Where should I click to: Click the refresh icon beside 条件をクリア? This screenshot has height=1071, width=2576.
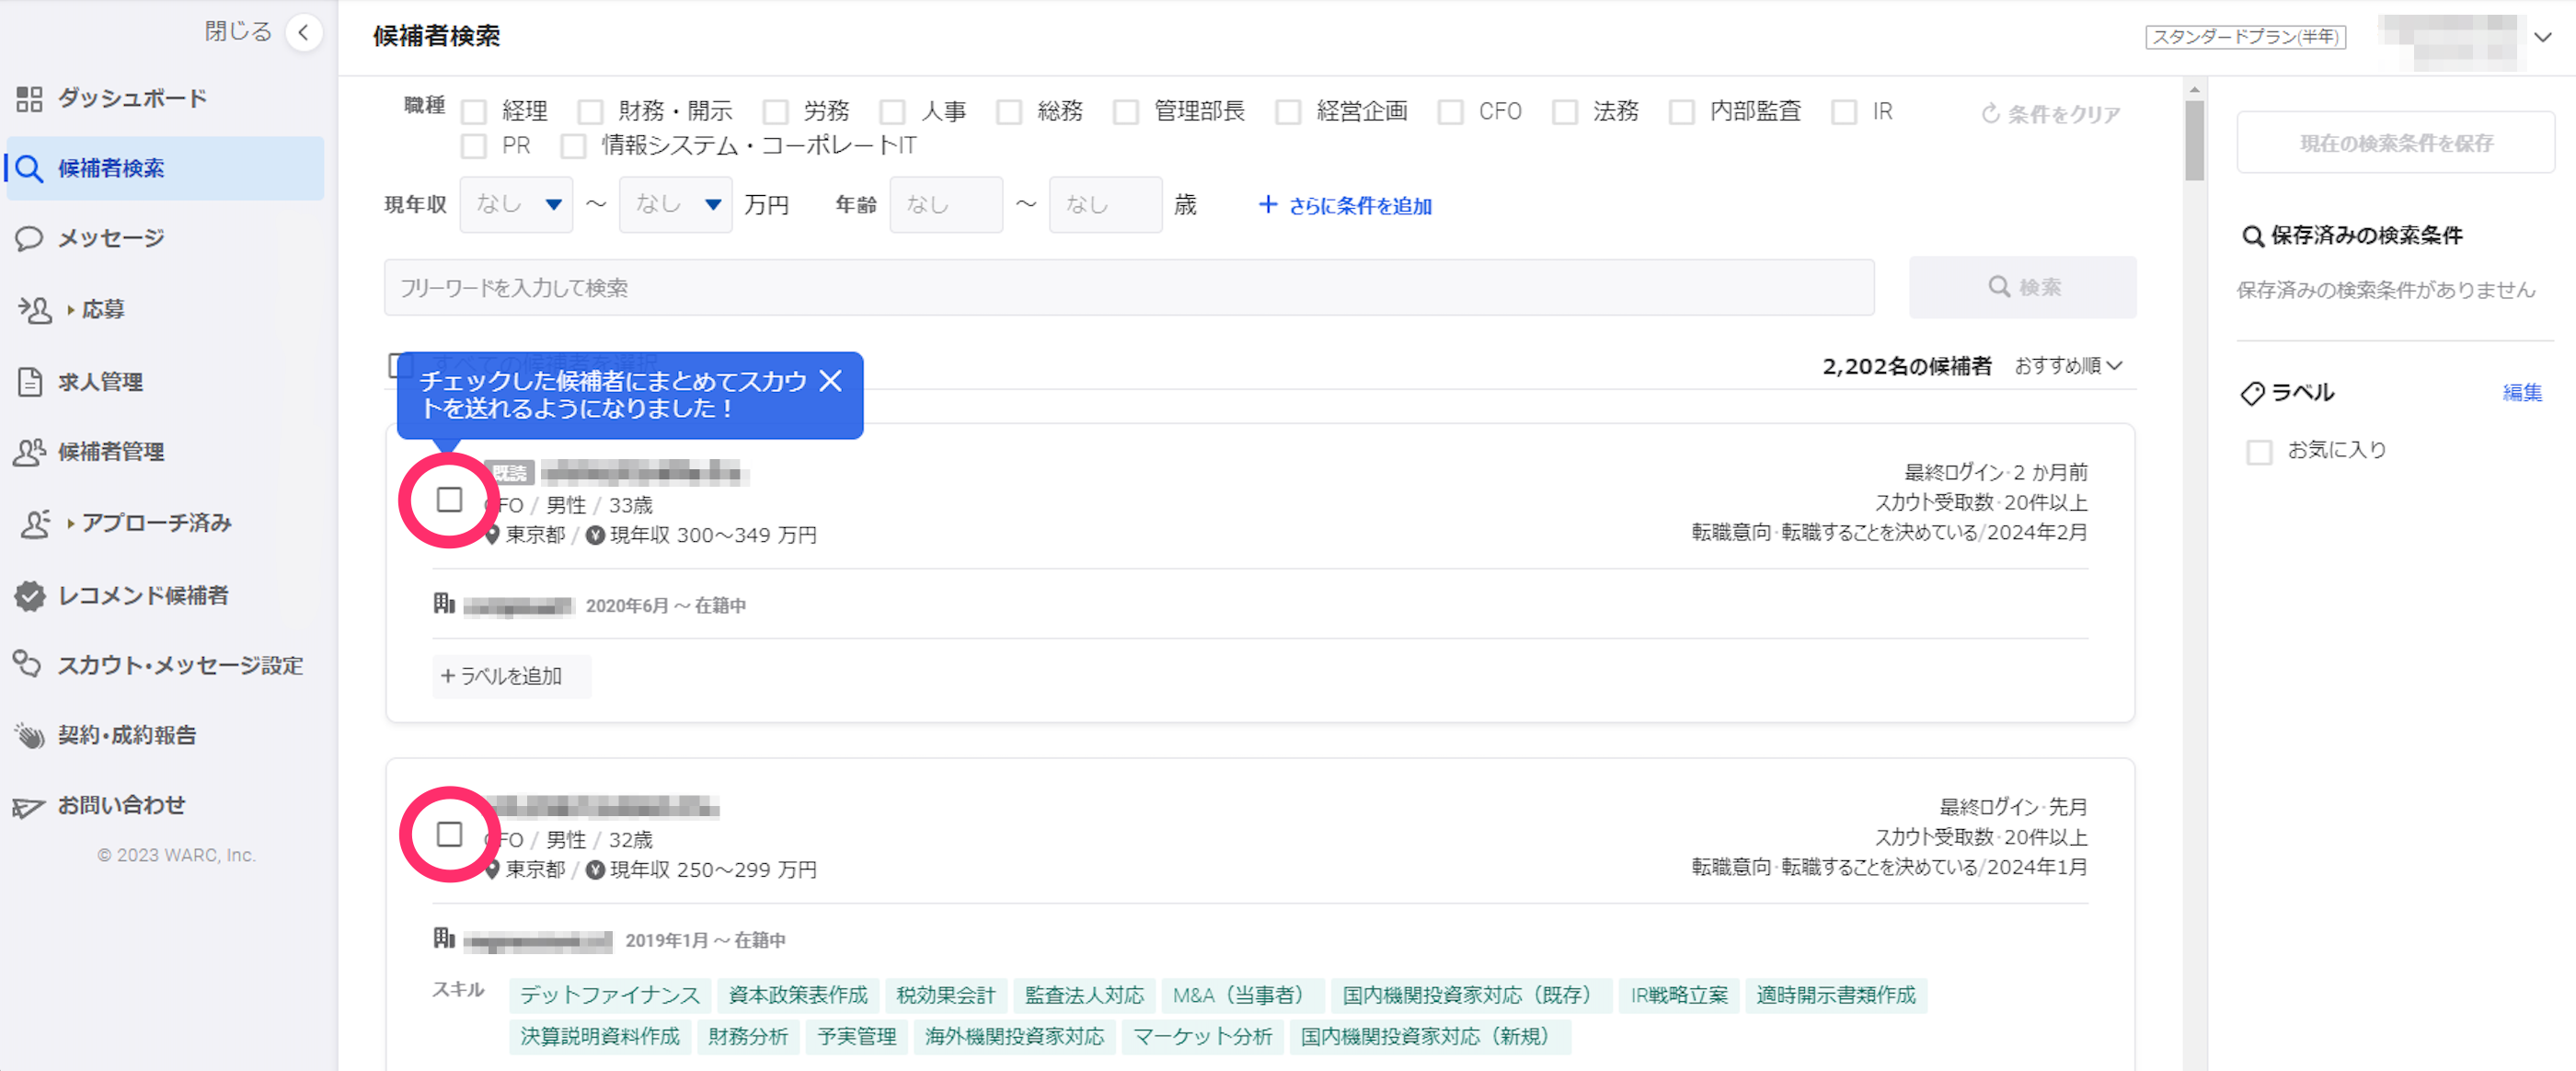[x=1991, y=114]
